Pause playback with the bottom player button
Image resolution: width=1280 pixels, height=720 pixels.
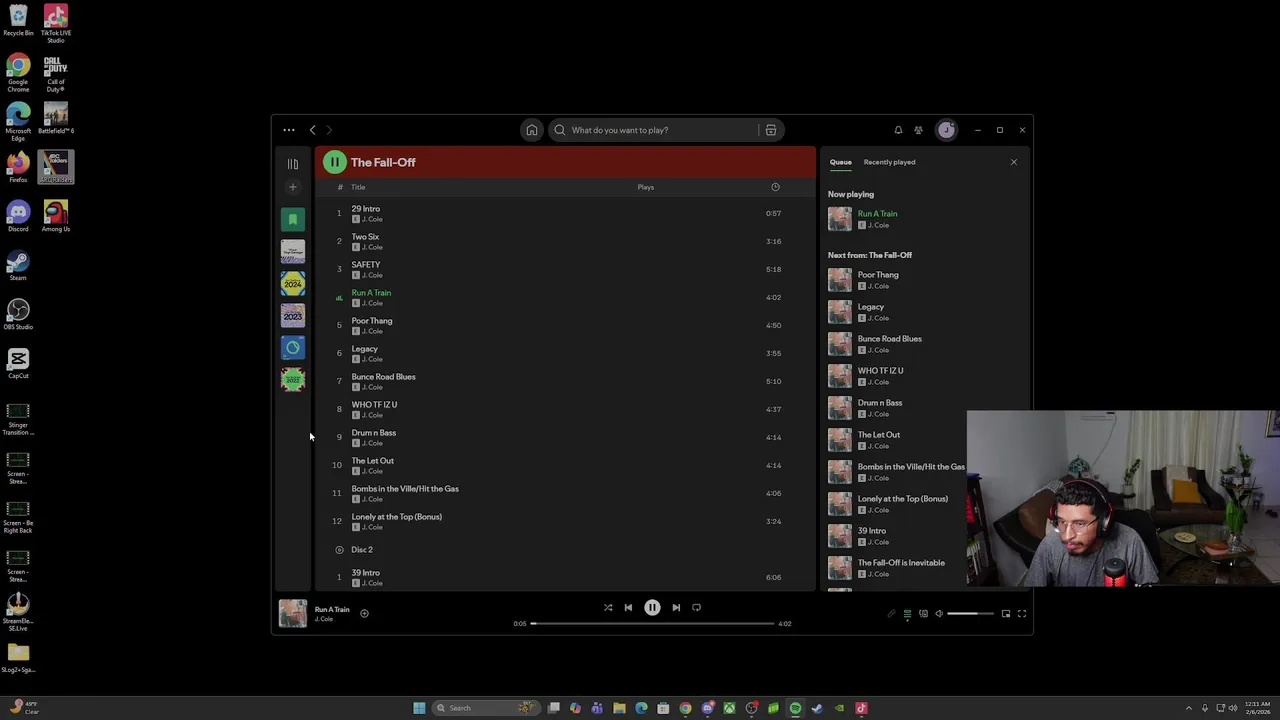coord(652,607)
